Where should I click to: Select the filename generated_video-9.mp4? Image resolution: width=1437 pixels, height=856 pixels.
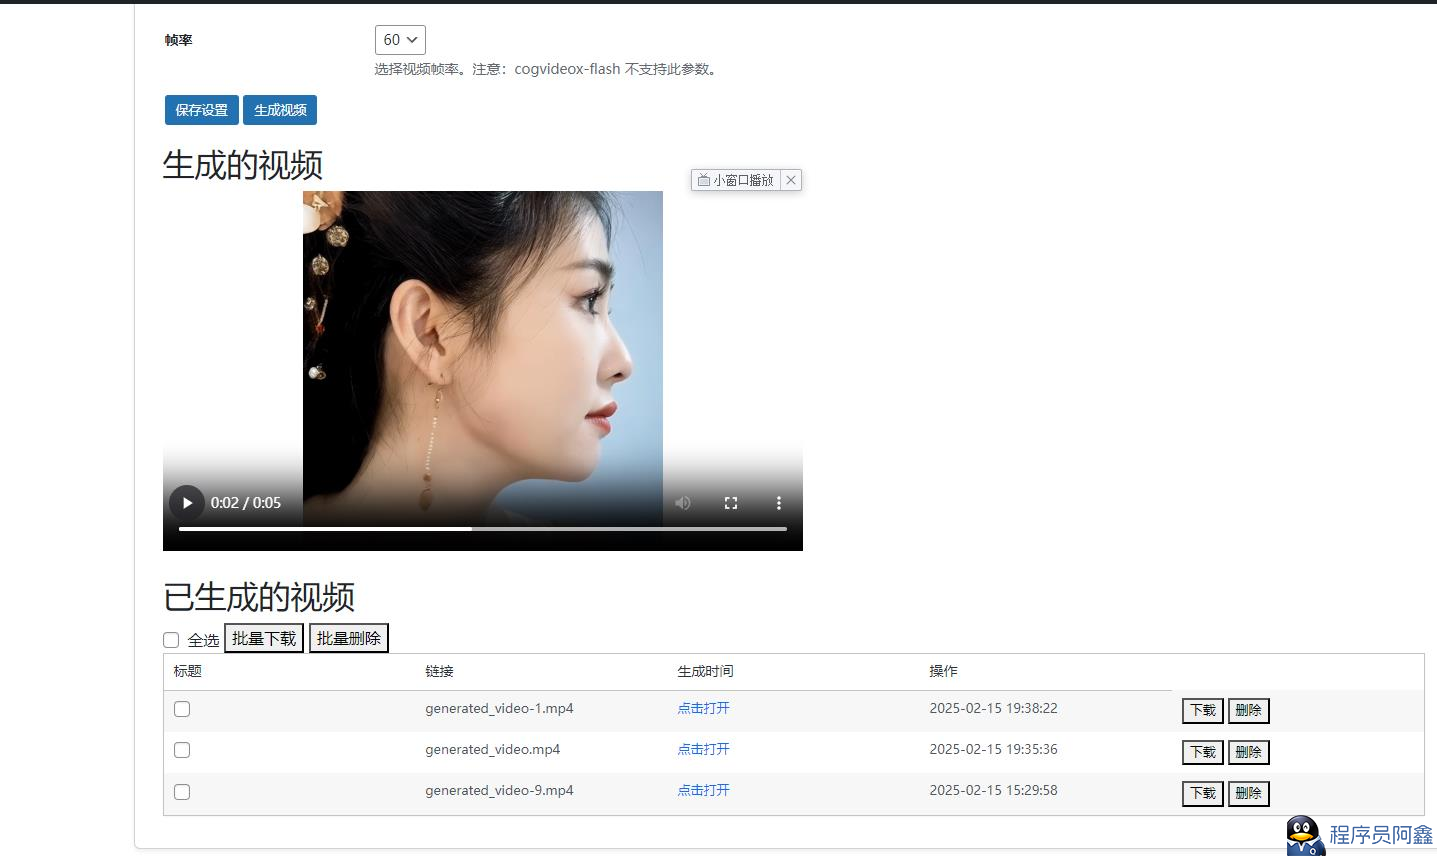pos(499,790)
